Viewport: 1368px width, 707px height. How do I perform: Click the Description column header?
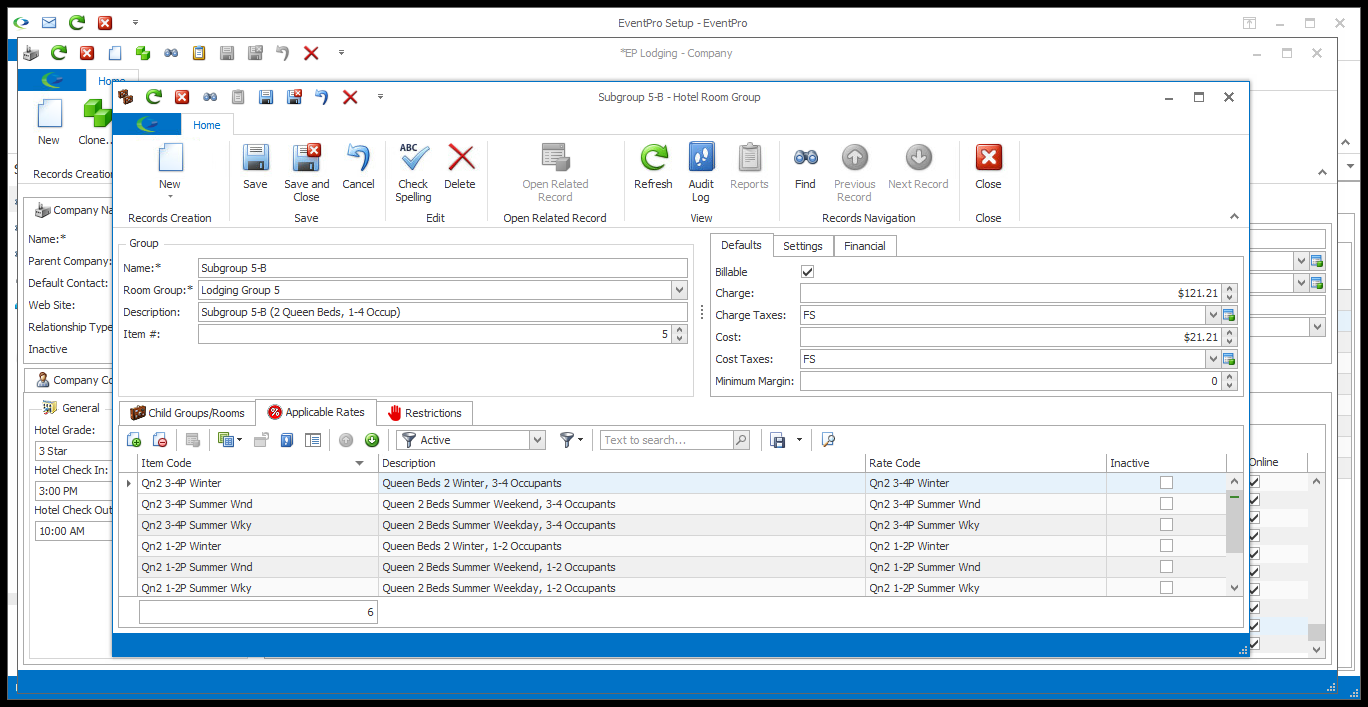(x=622, y=463)
